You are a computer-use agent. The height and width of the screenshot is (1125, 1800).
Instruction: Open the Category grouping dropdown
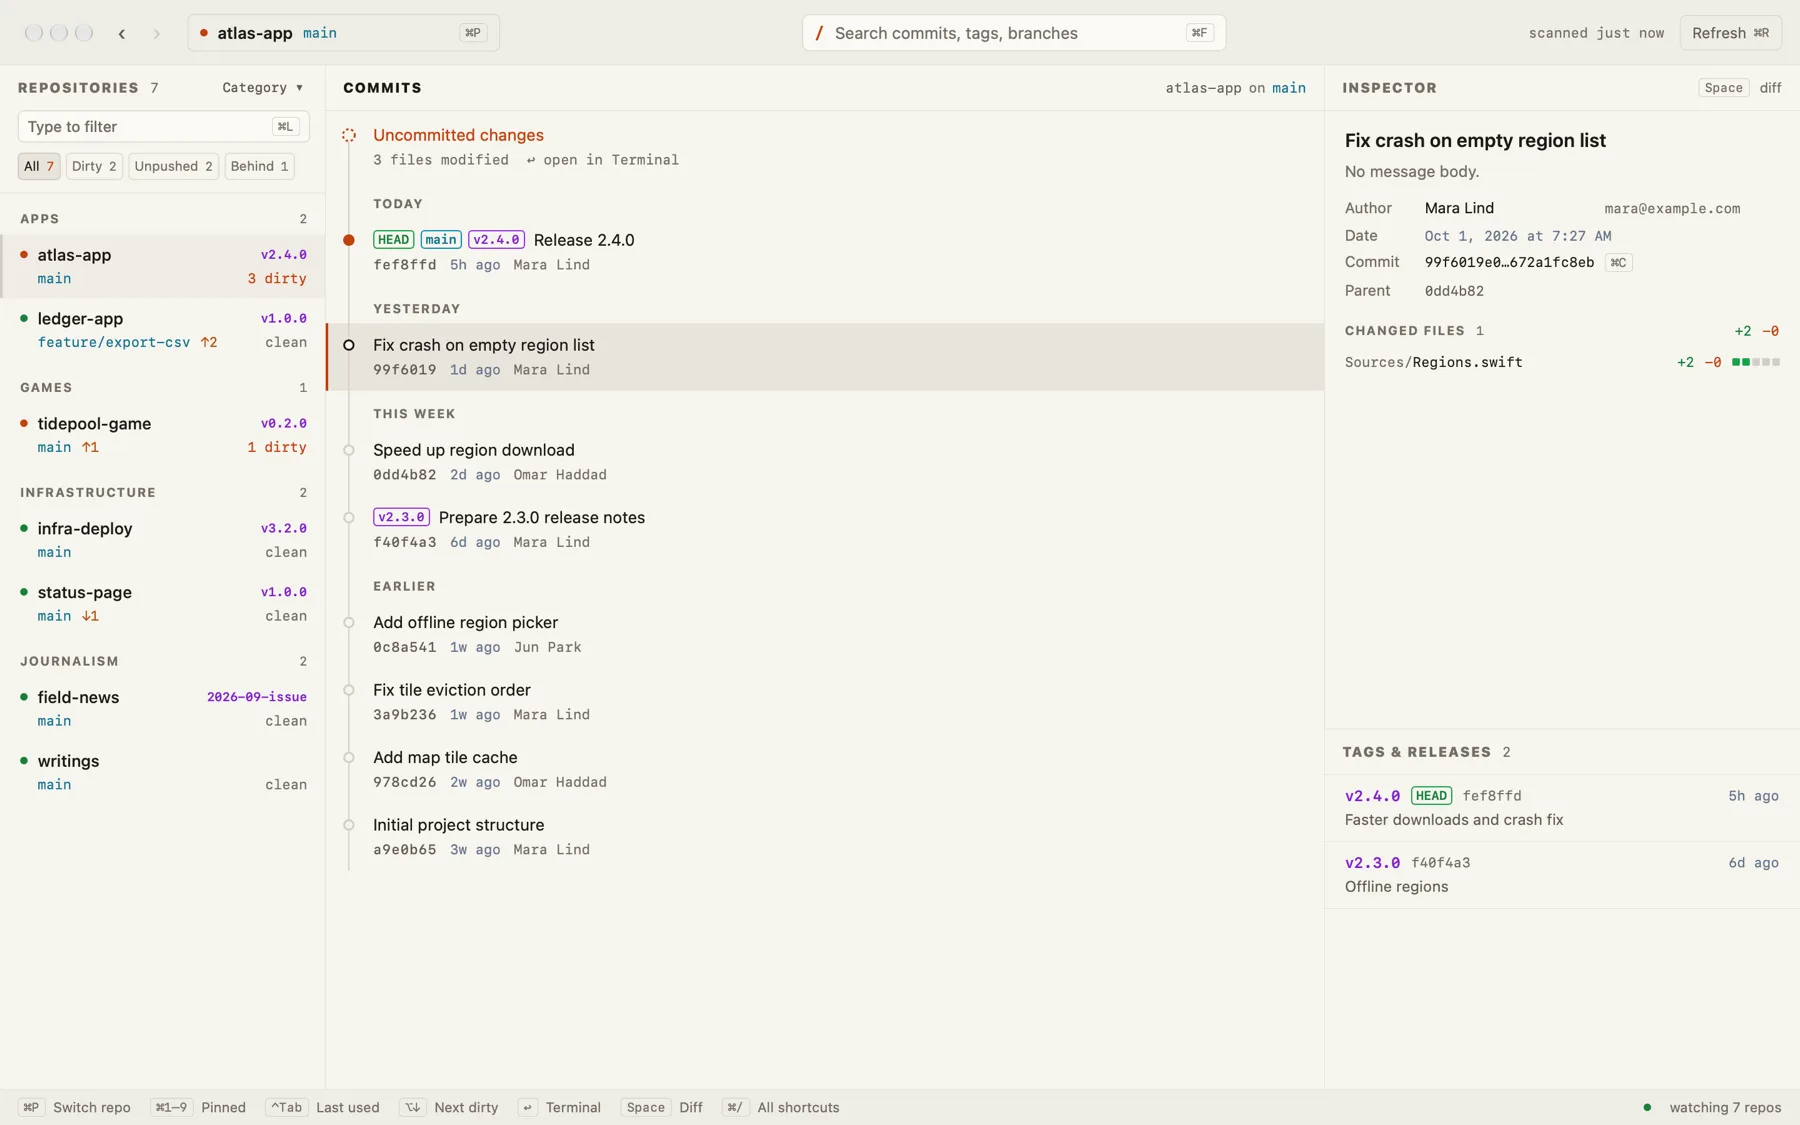click(x=263, y=88)
